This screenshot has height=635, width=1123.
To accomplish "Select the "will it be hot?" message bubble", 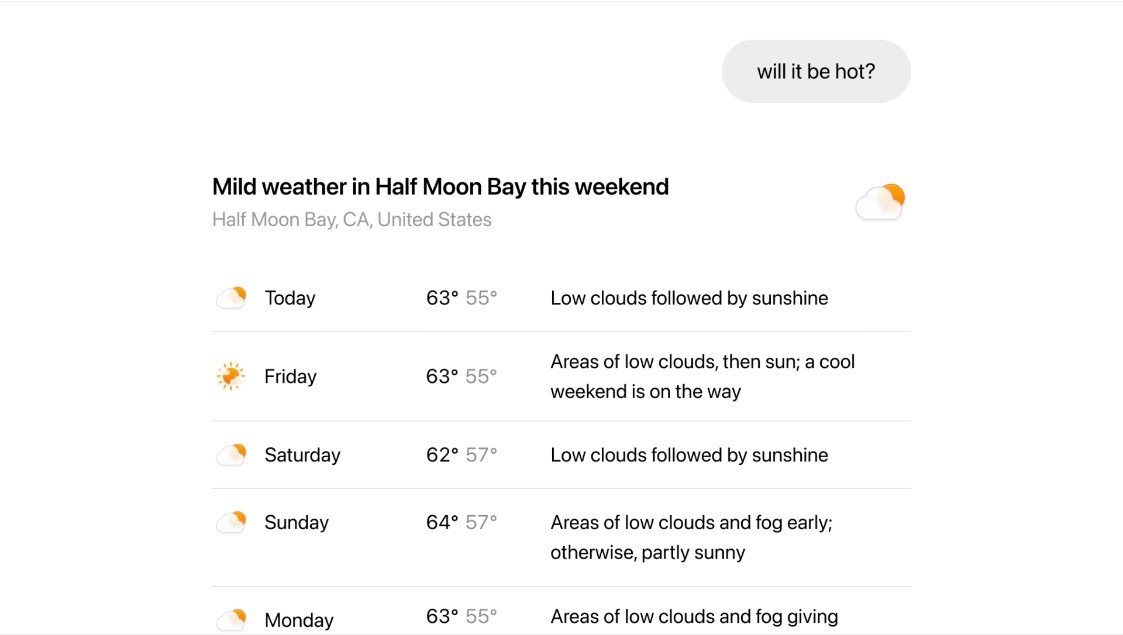I will pos(816,71).
